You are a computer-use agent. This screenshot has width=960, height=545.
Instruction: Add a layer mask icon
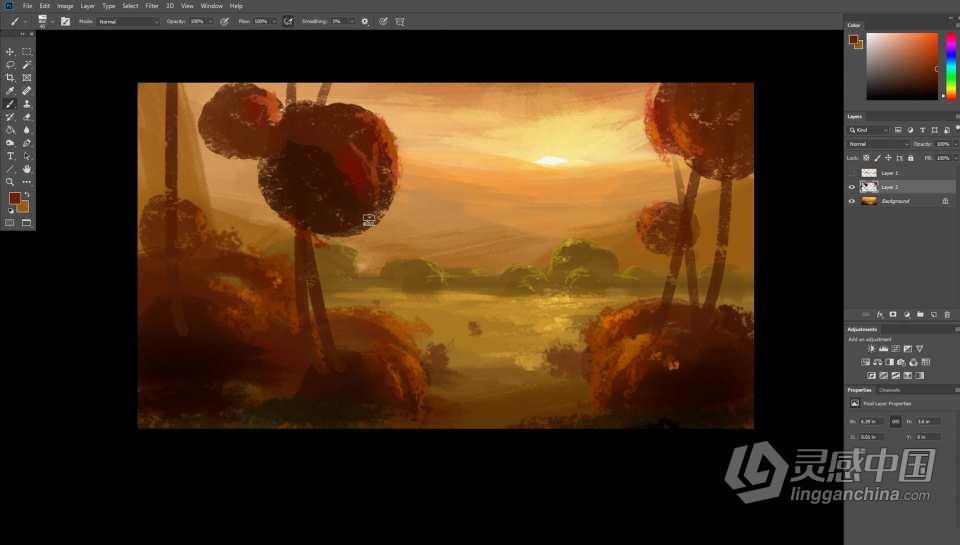pos(893,314)
